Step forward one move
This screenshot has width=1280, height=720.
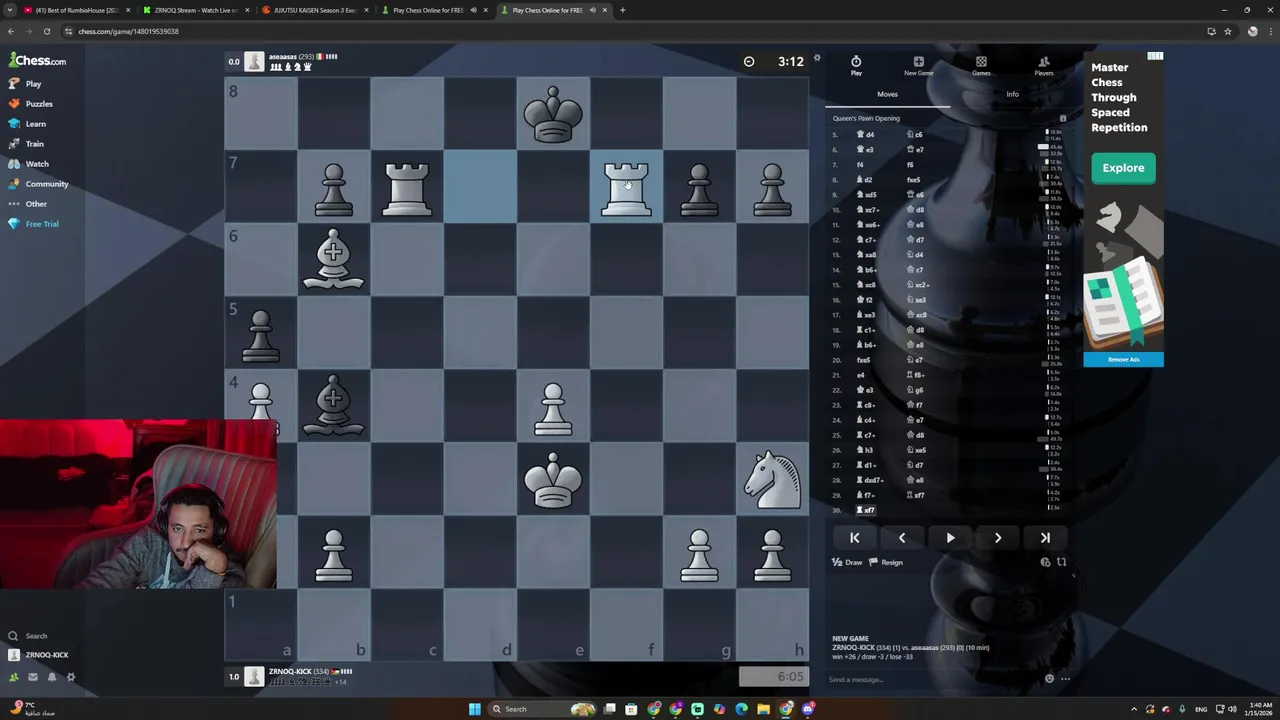(x=998, y=538)
